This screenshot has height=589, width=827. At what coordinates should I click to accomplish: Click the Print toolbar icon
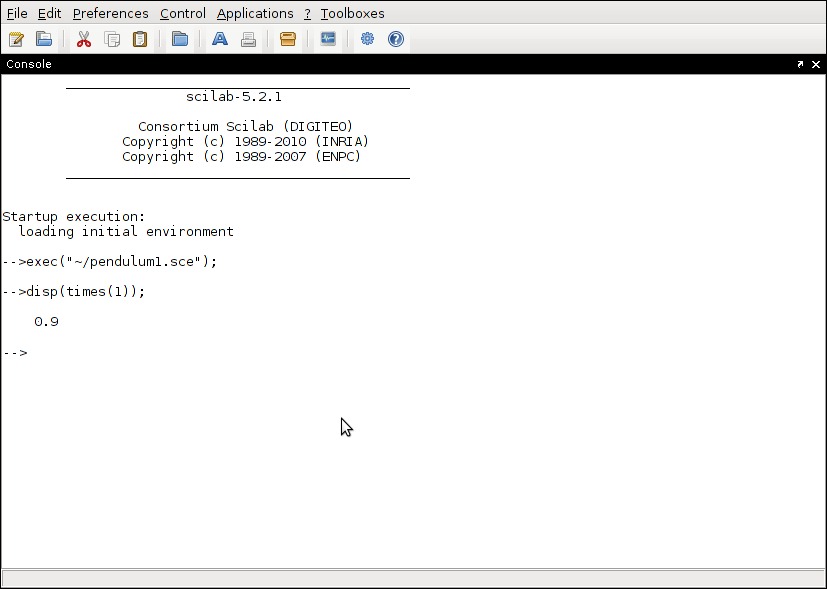248,40
